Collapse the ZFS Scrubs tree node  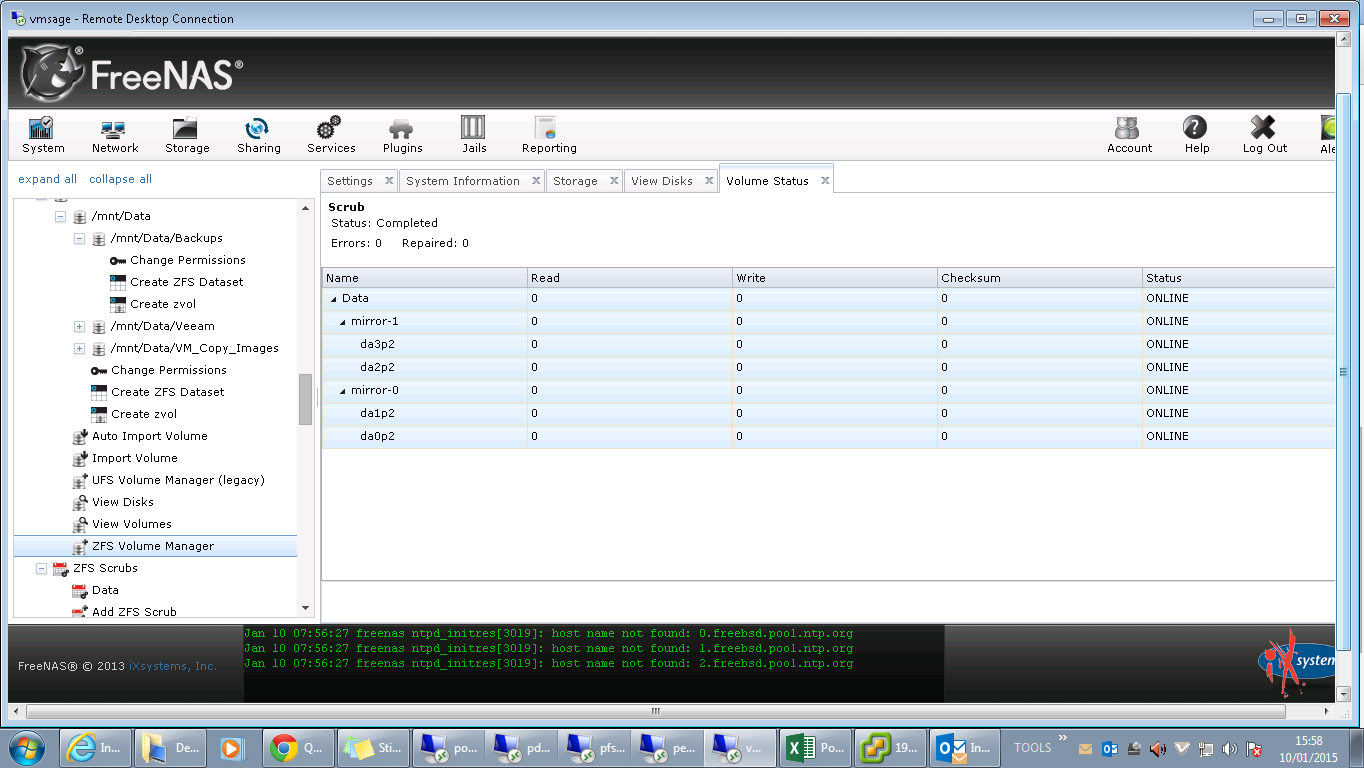42,569
